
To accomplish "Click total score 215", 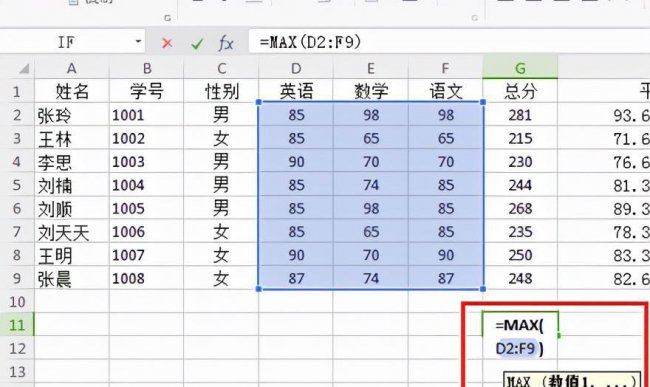I will (520, 138).
